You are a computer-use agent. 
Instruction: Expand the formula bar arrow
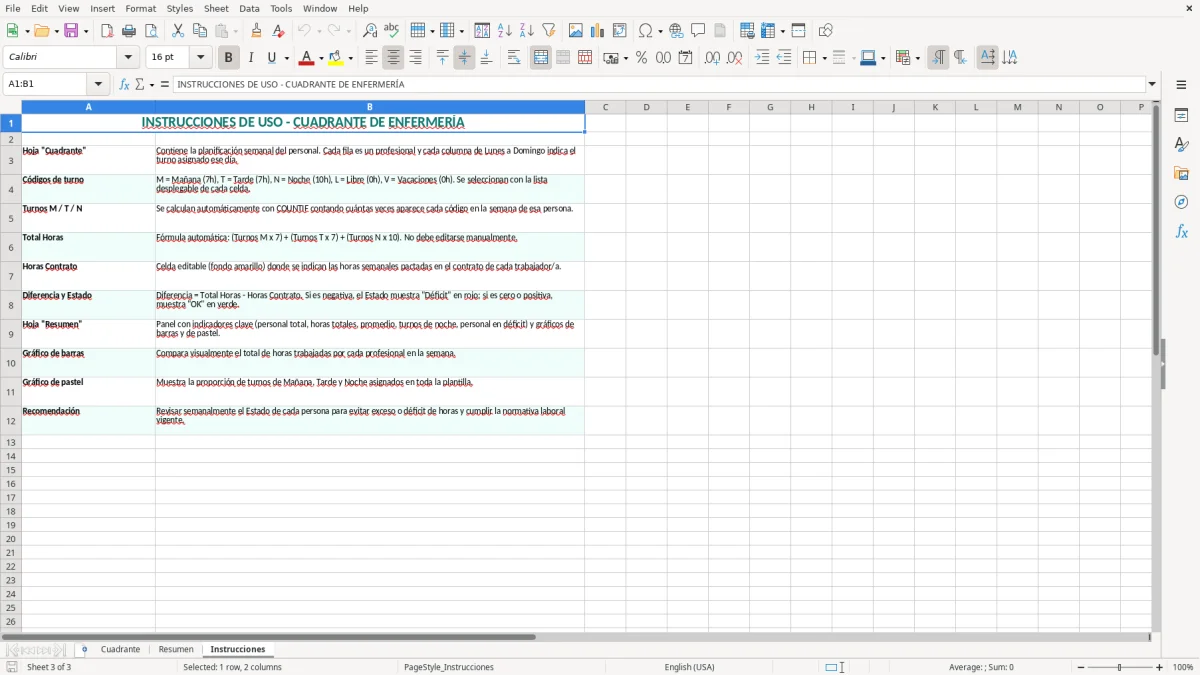[x=1152, y=85]
